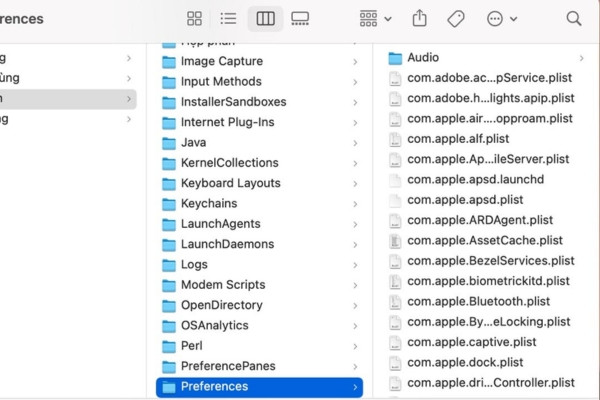Image resolution: width=600 pixels, height=400 pixels.
Task: Open the More actions ellipsis menu
Action: (502, 18)
